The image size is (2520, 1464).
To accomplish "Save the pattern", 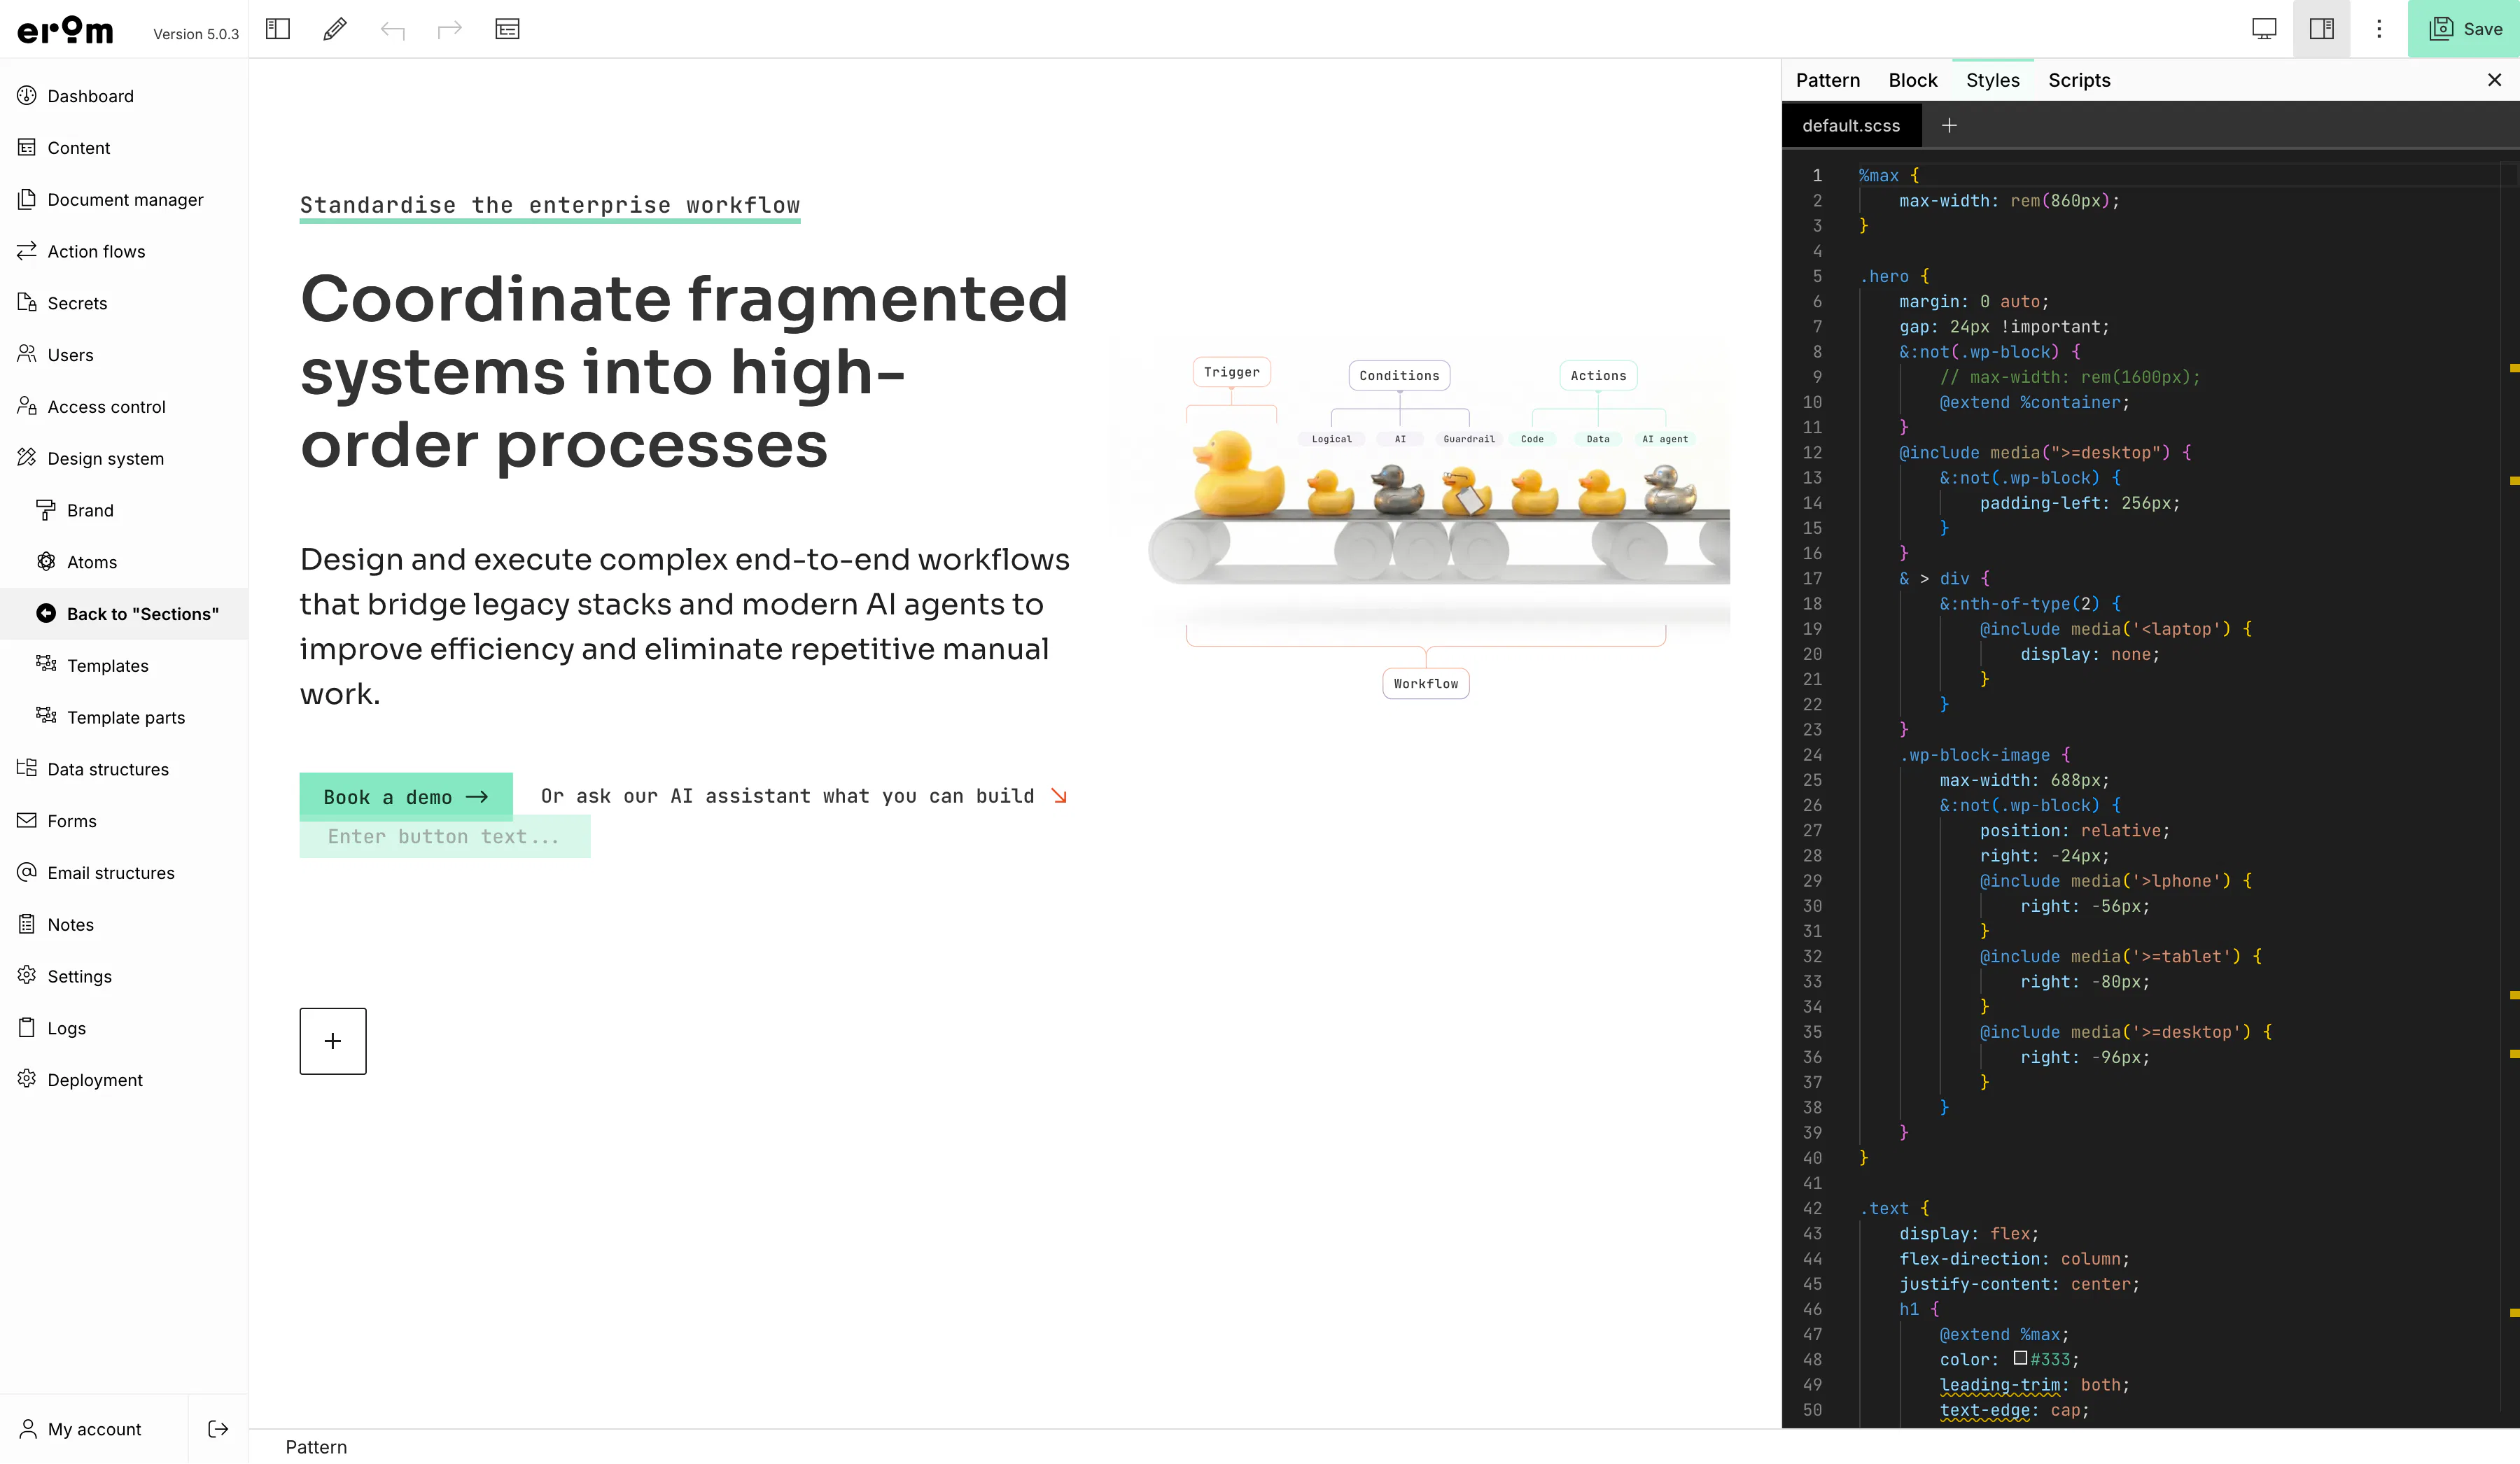I will (2465, 29).
